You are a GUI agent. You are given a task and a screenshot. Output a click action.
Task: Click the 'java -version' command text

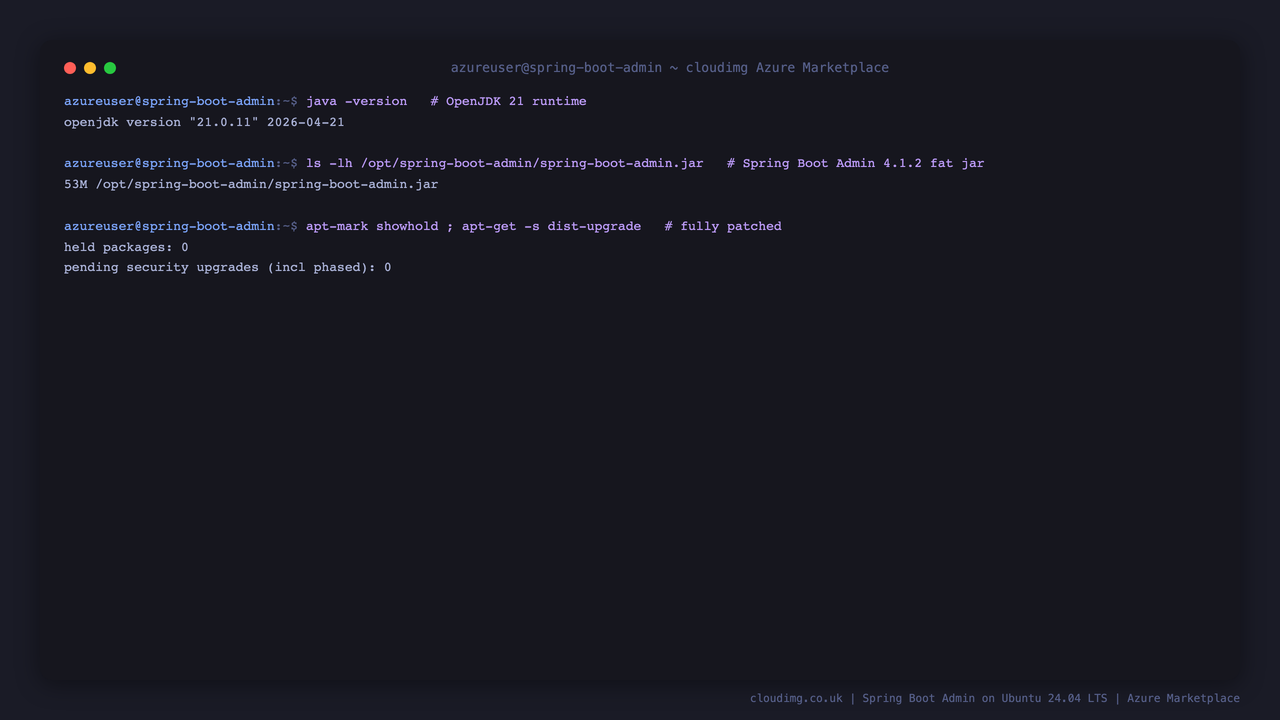[357, 101]
